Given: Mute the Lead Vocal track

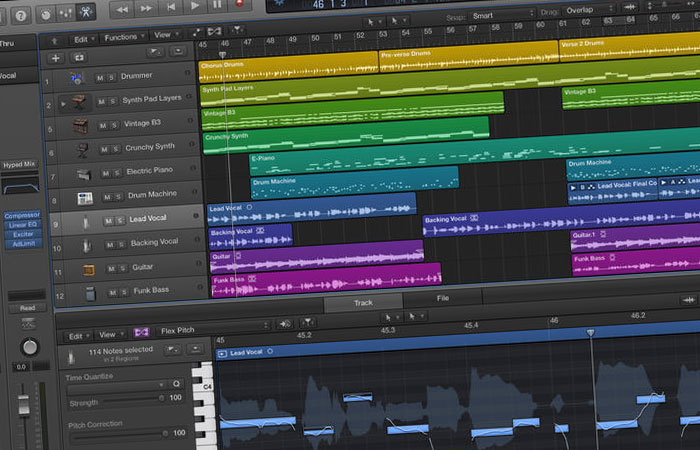Looking at the screenshot, I should [108, 220].
